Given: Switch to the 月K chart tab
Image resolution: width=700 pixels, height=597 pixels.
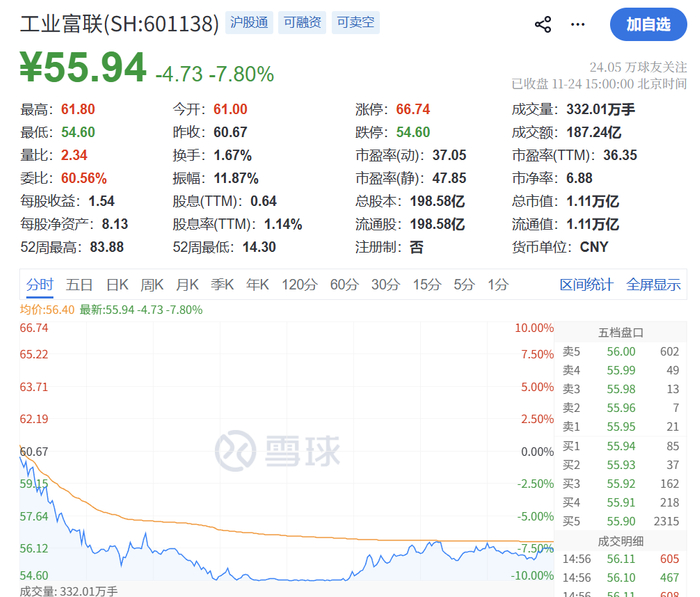Looking at the screenshot, I should pos(187,284).
